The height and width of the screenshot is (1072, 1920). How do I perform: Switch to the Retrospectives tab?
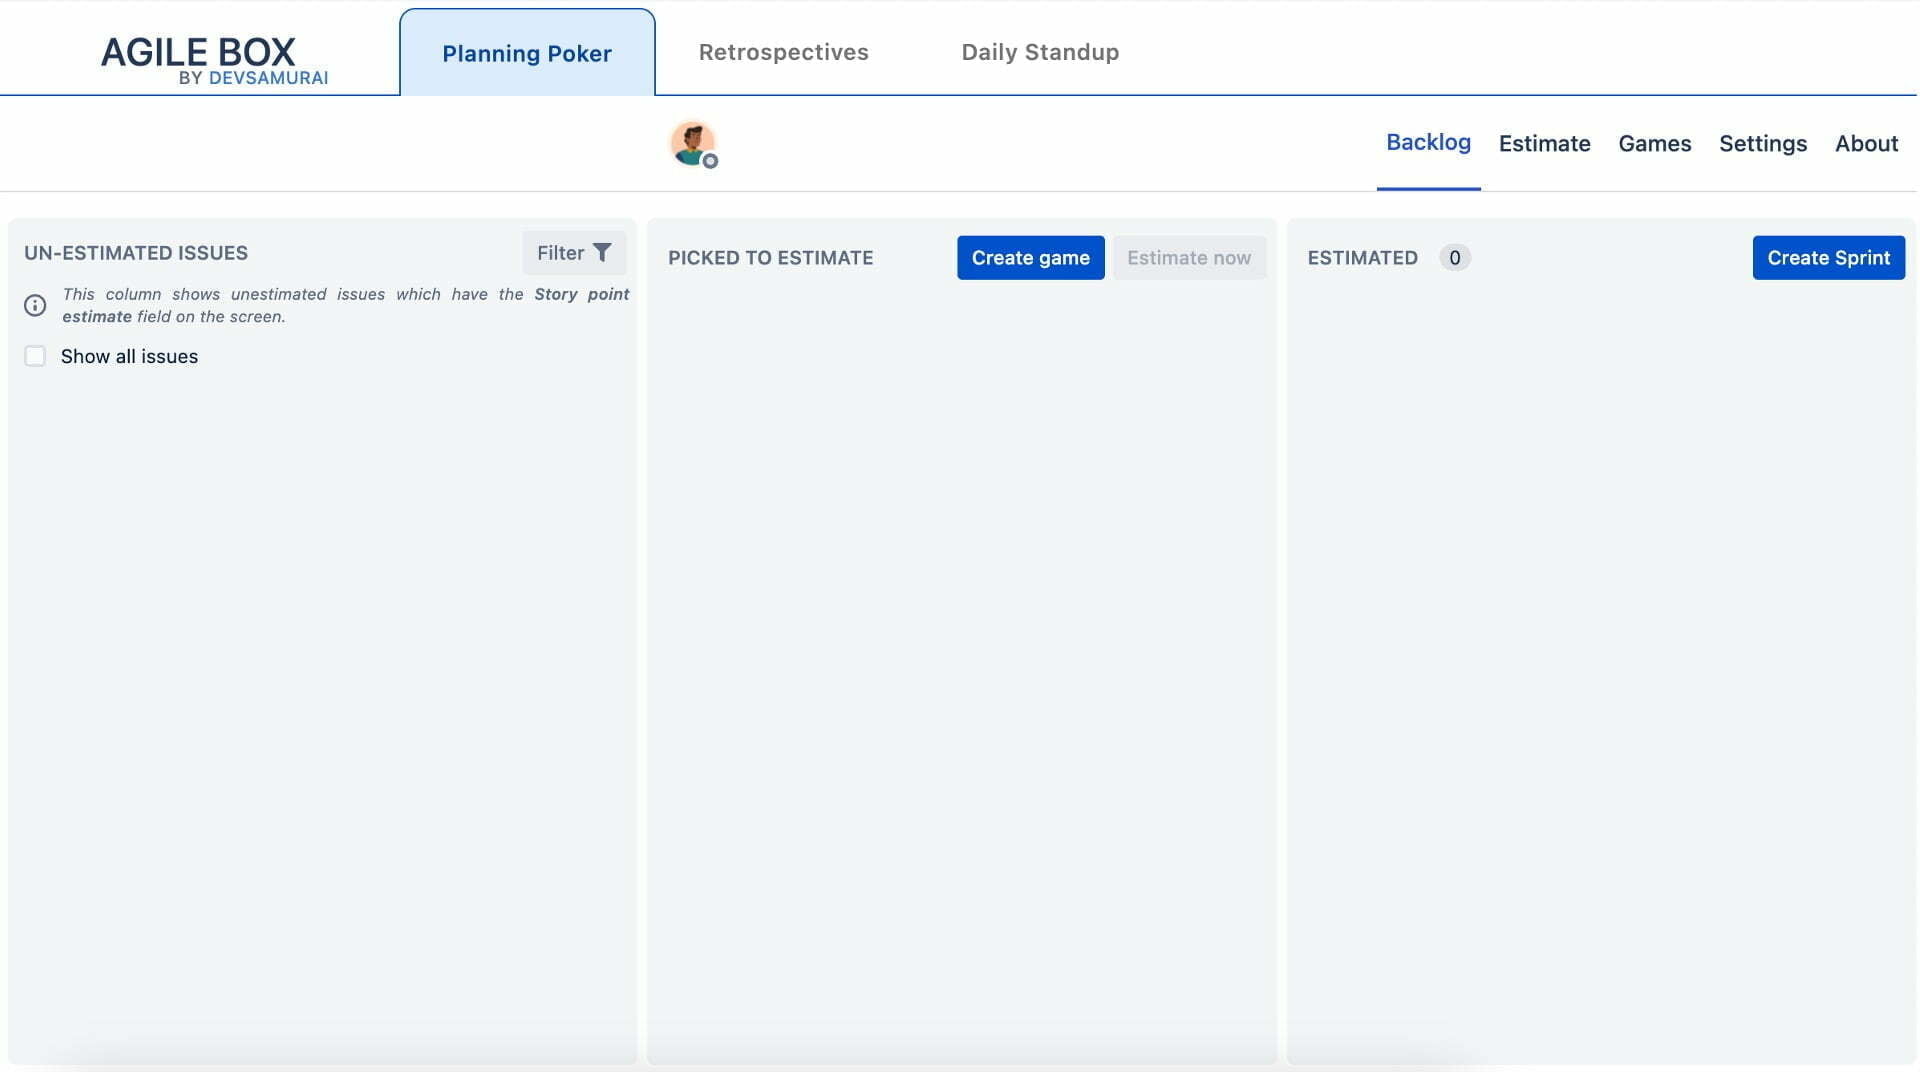click(783, 52)
